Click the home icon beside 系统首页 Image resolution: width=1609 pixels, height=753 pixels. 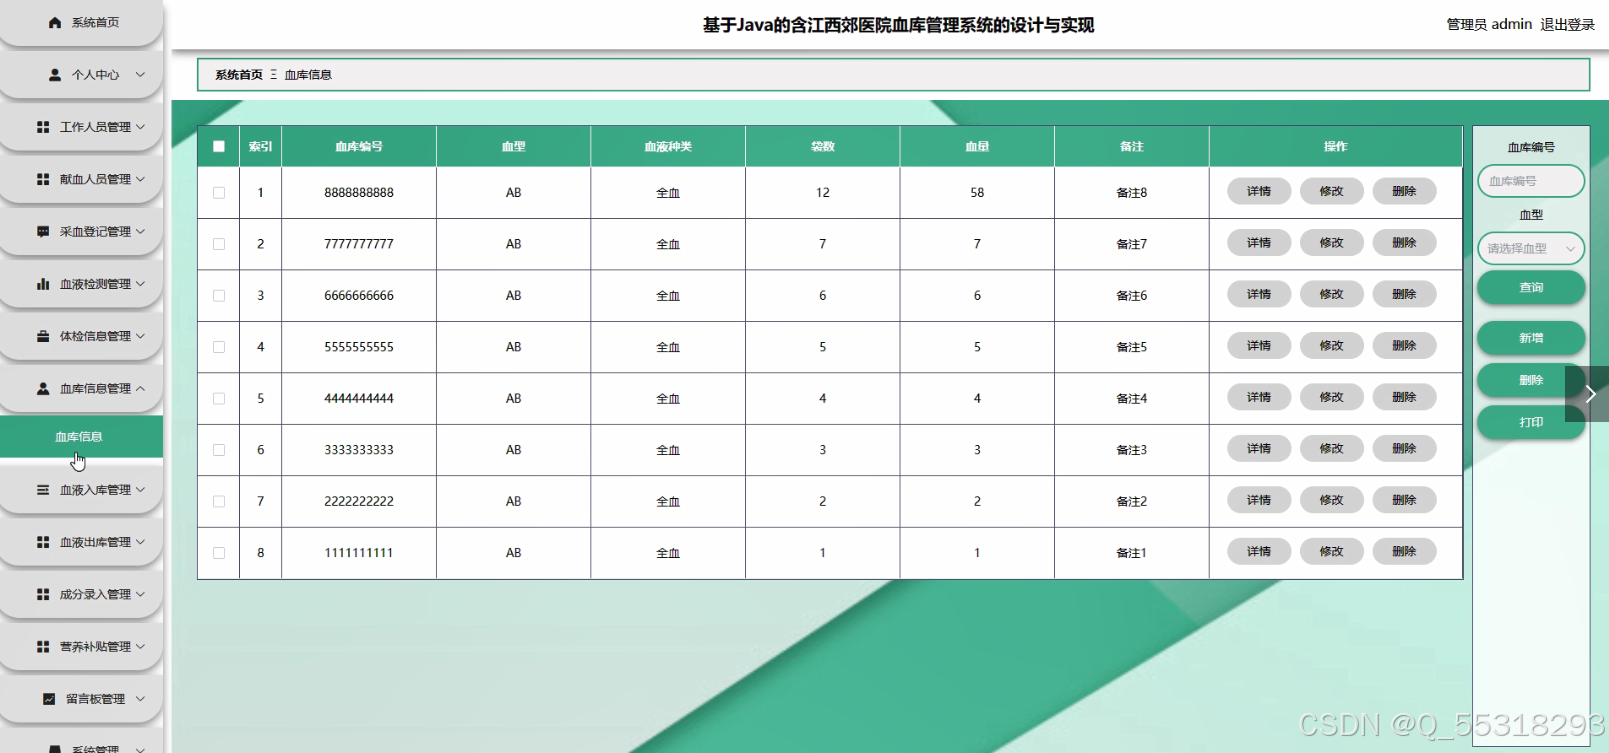click(55, 22)
